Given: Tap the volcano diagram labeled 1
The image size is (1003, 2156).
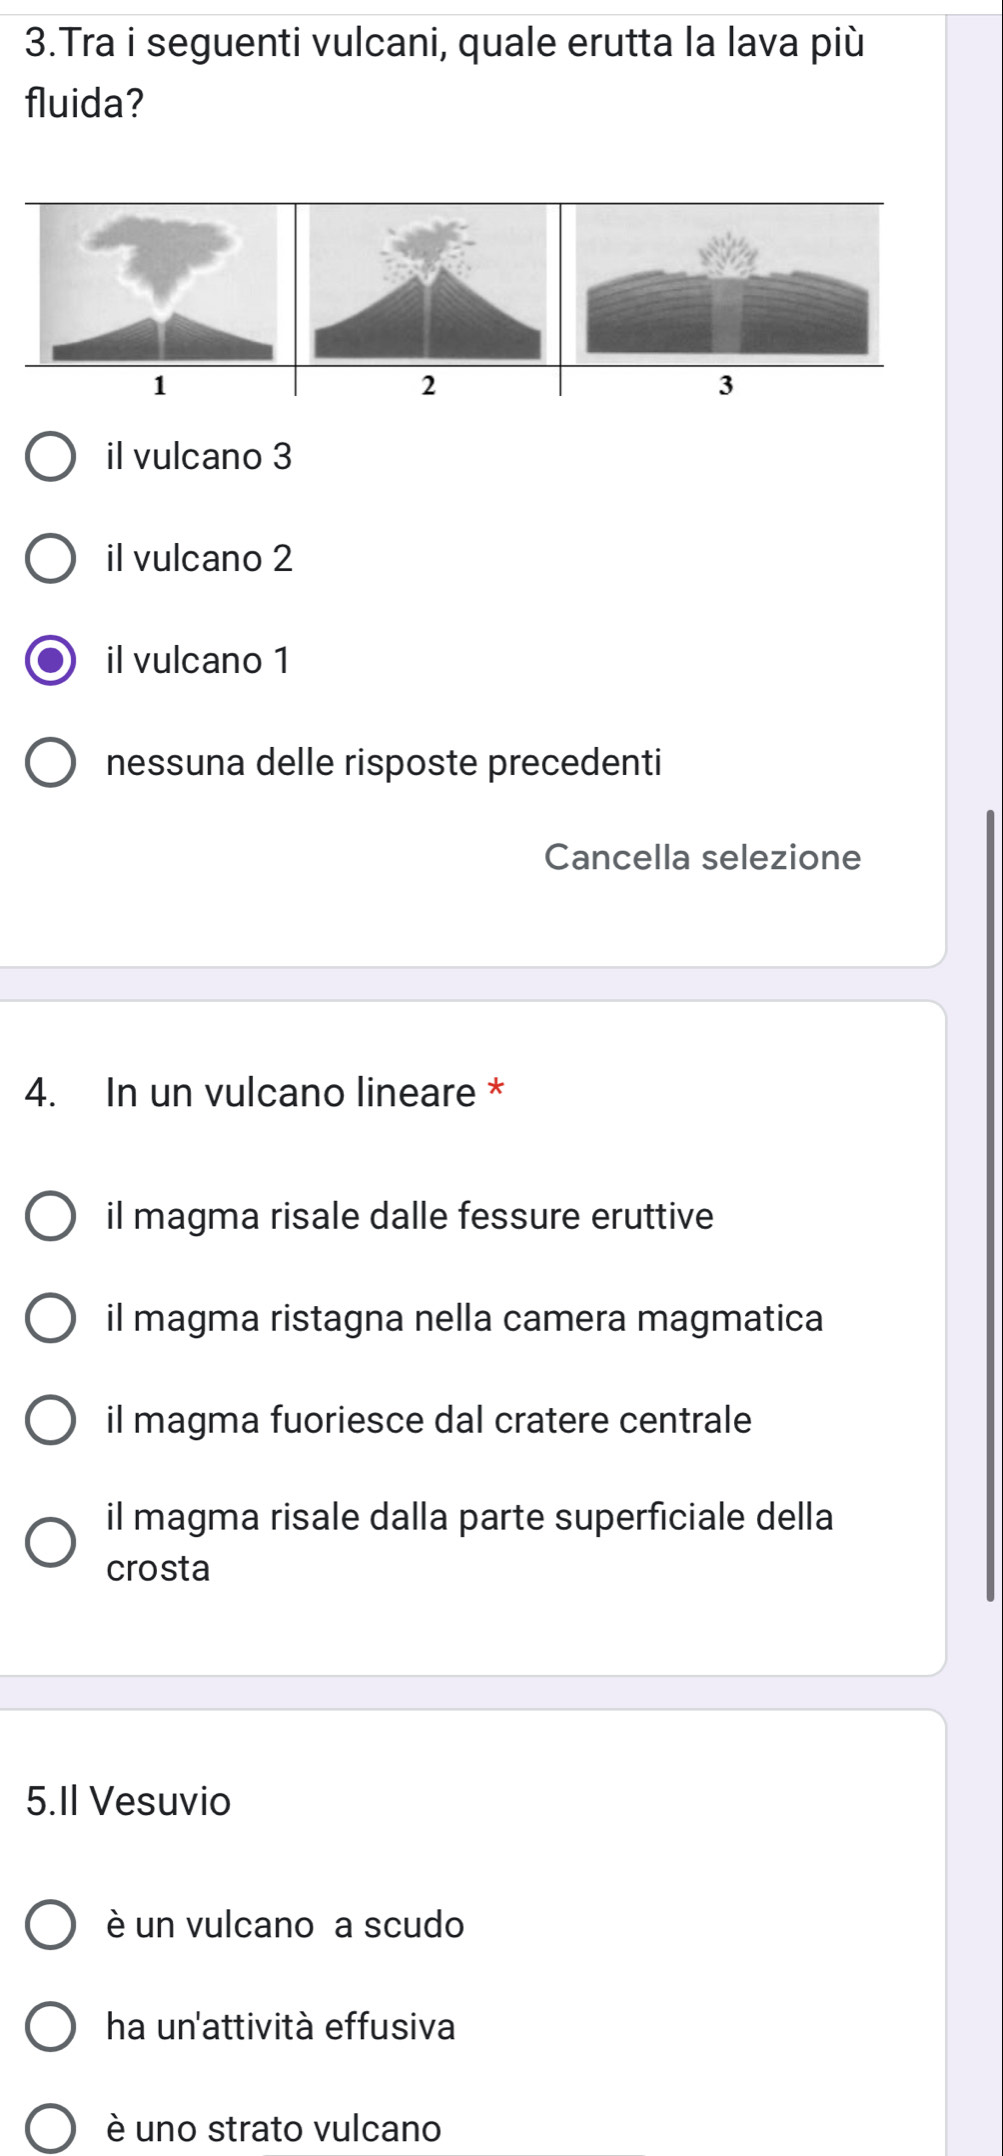Looking at the screenshot, I should click(x=159, y=284).
